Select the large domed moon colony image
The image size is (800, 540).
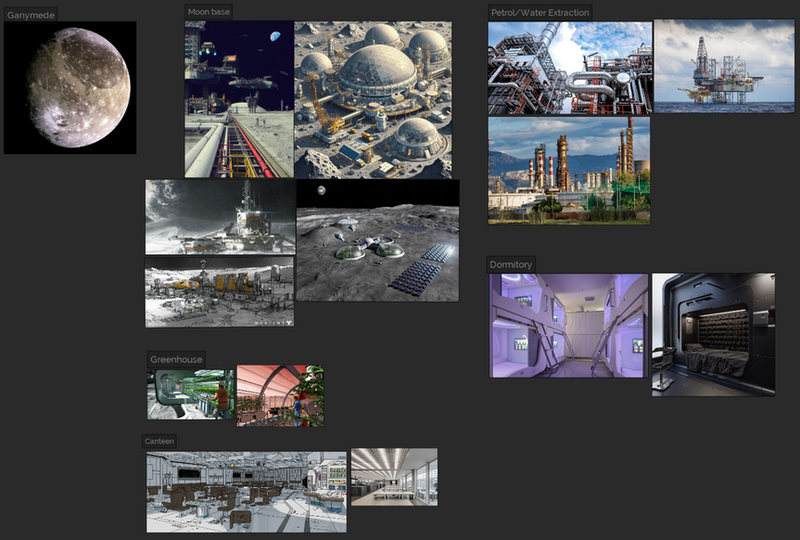click(377, 99)
